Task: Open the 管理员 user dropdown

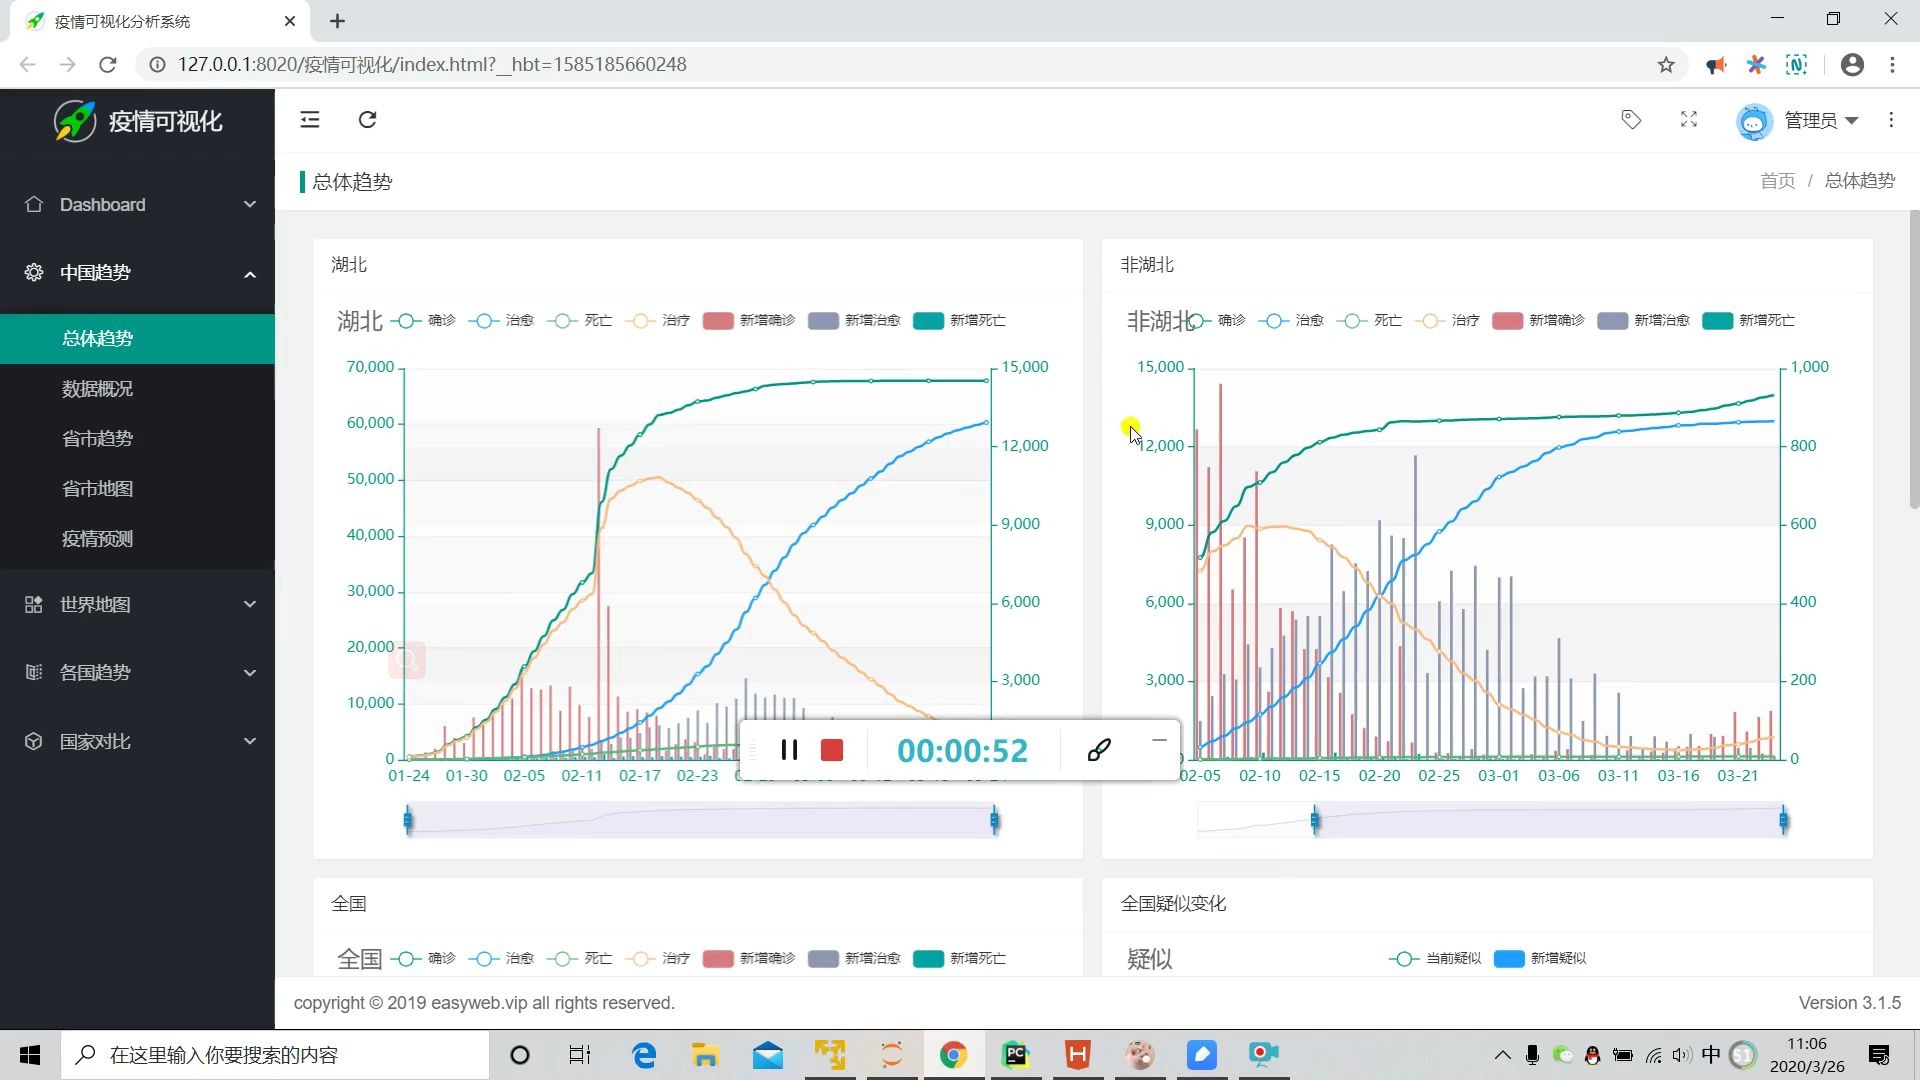Action: click(1822, 120)
